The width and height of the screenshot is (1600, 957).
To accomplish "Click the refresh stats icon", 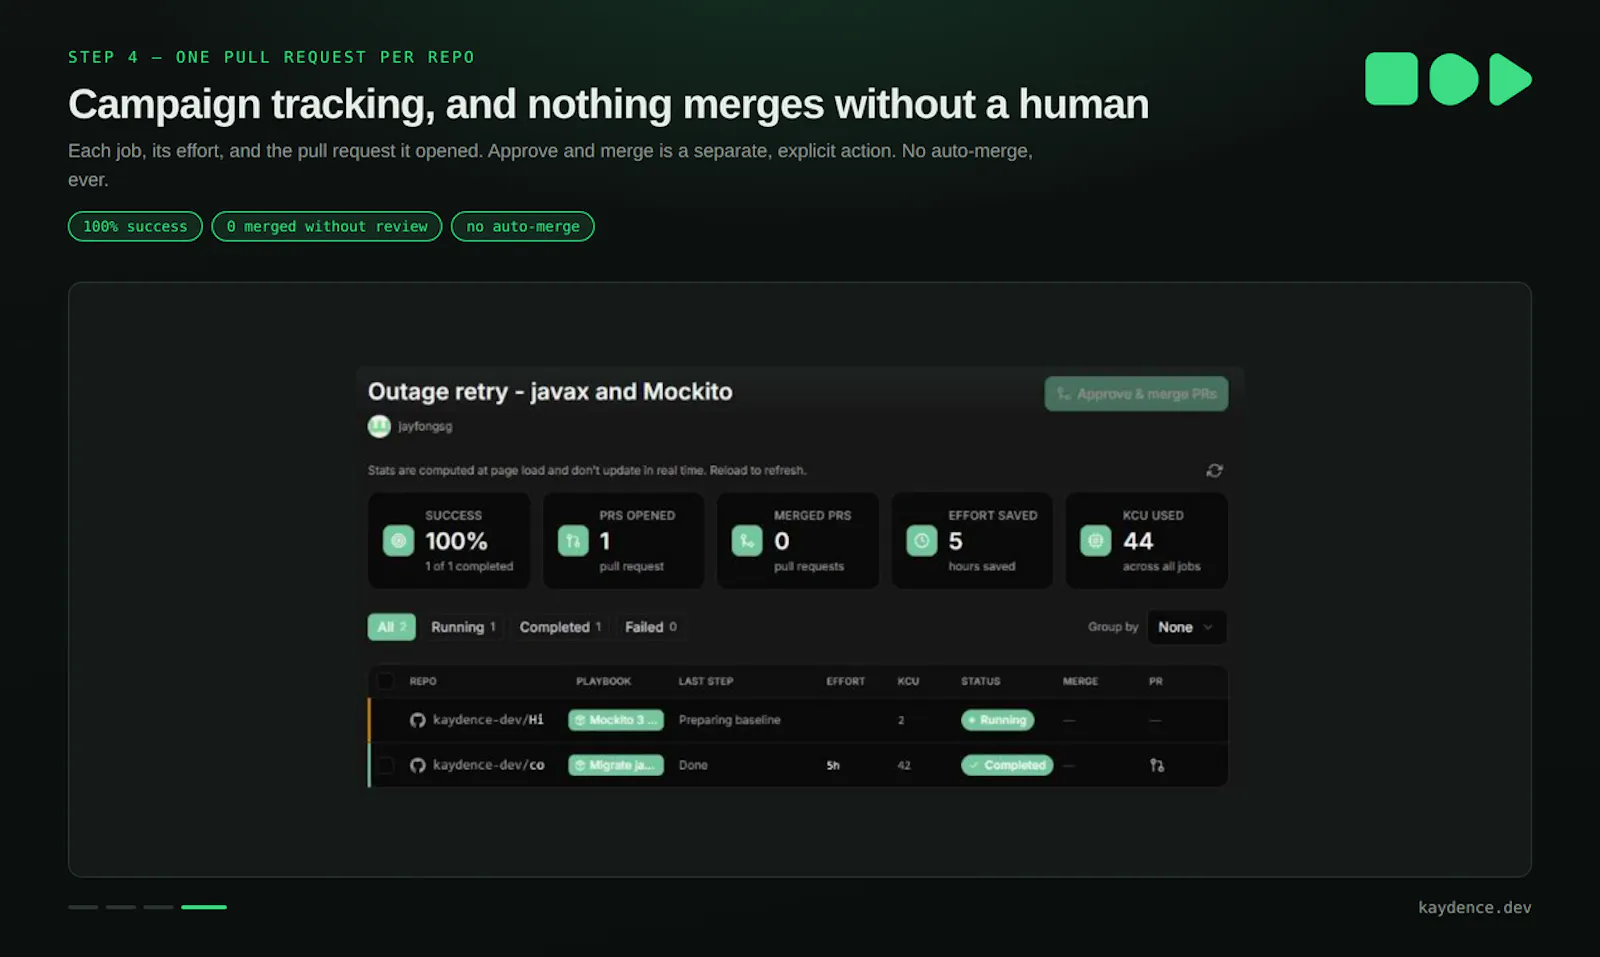I will click(1214, 470).
